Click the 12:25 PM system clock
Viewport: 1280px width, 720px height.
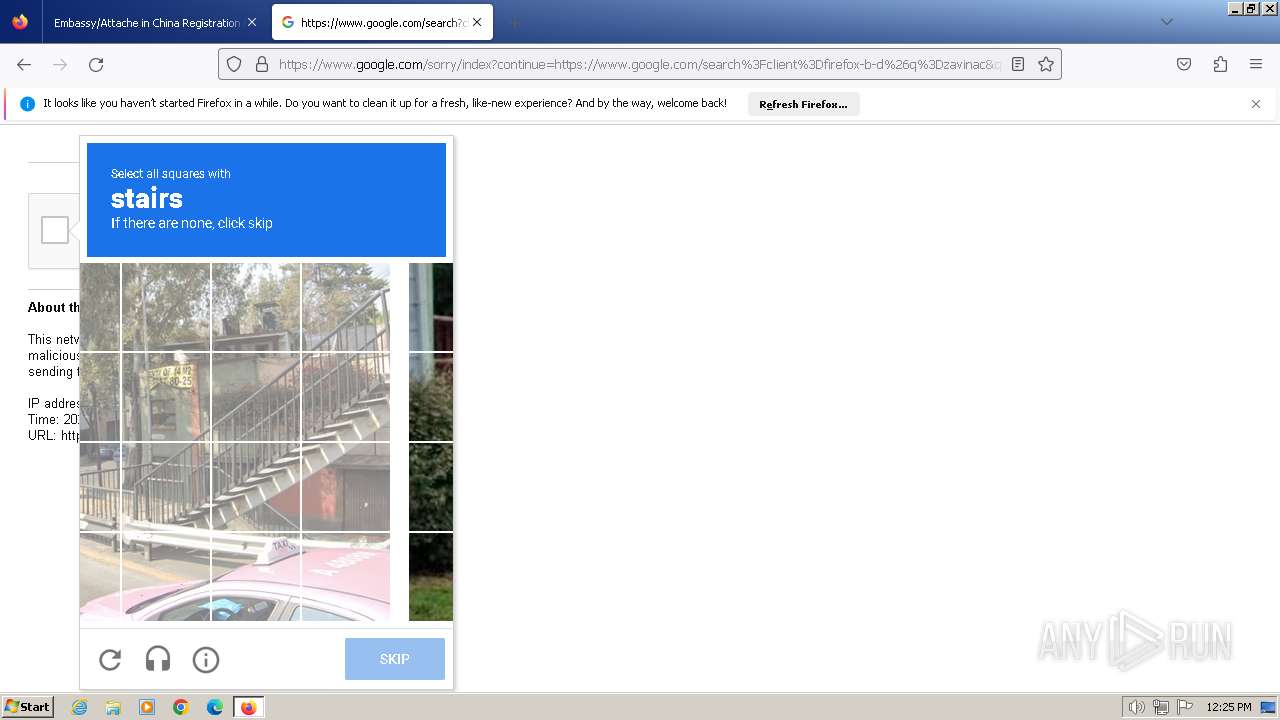(1229, 707)
